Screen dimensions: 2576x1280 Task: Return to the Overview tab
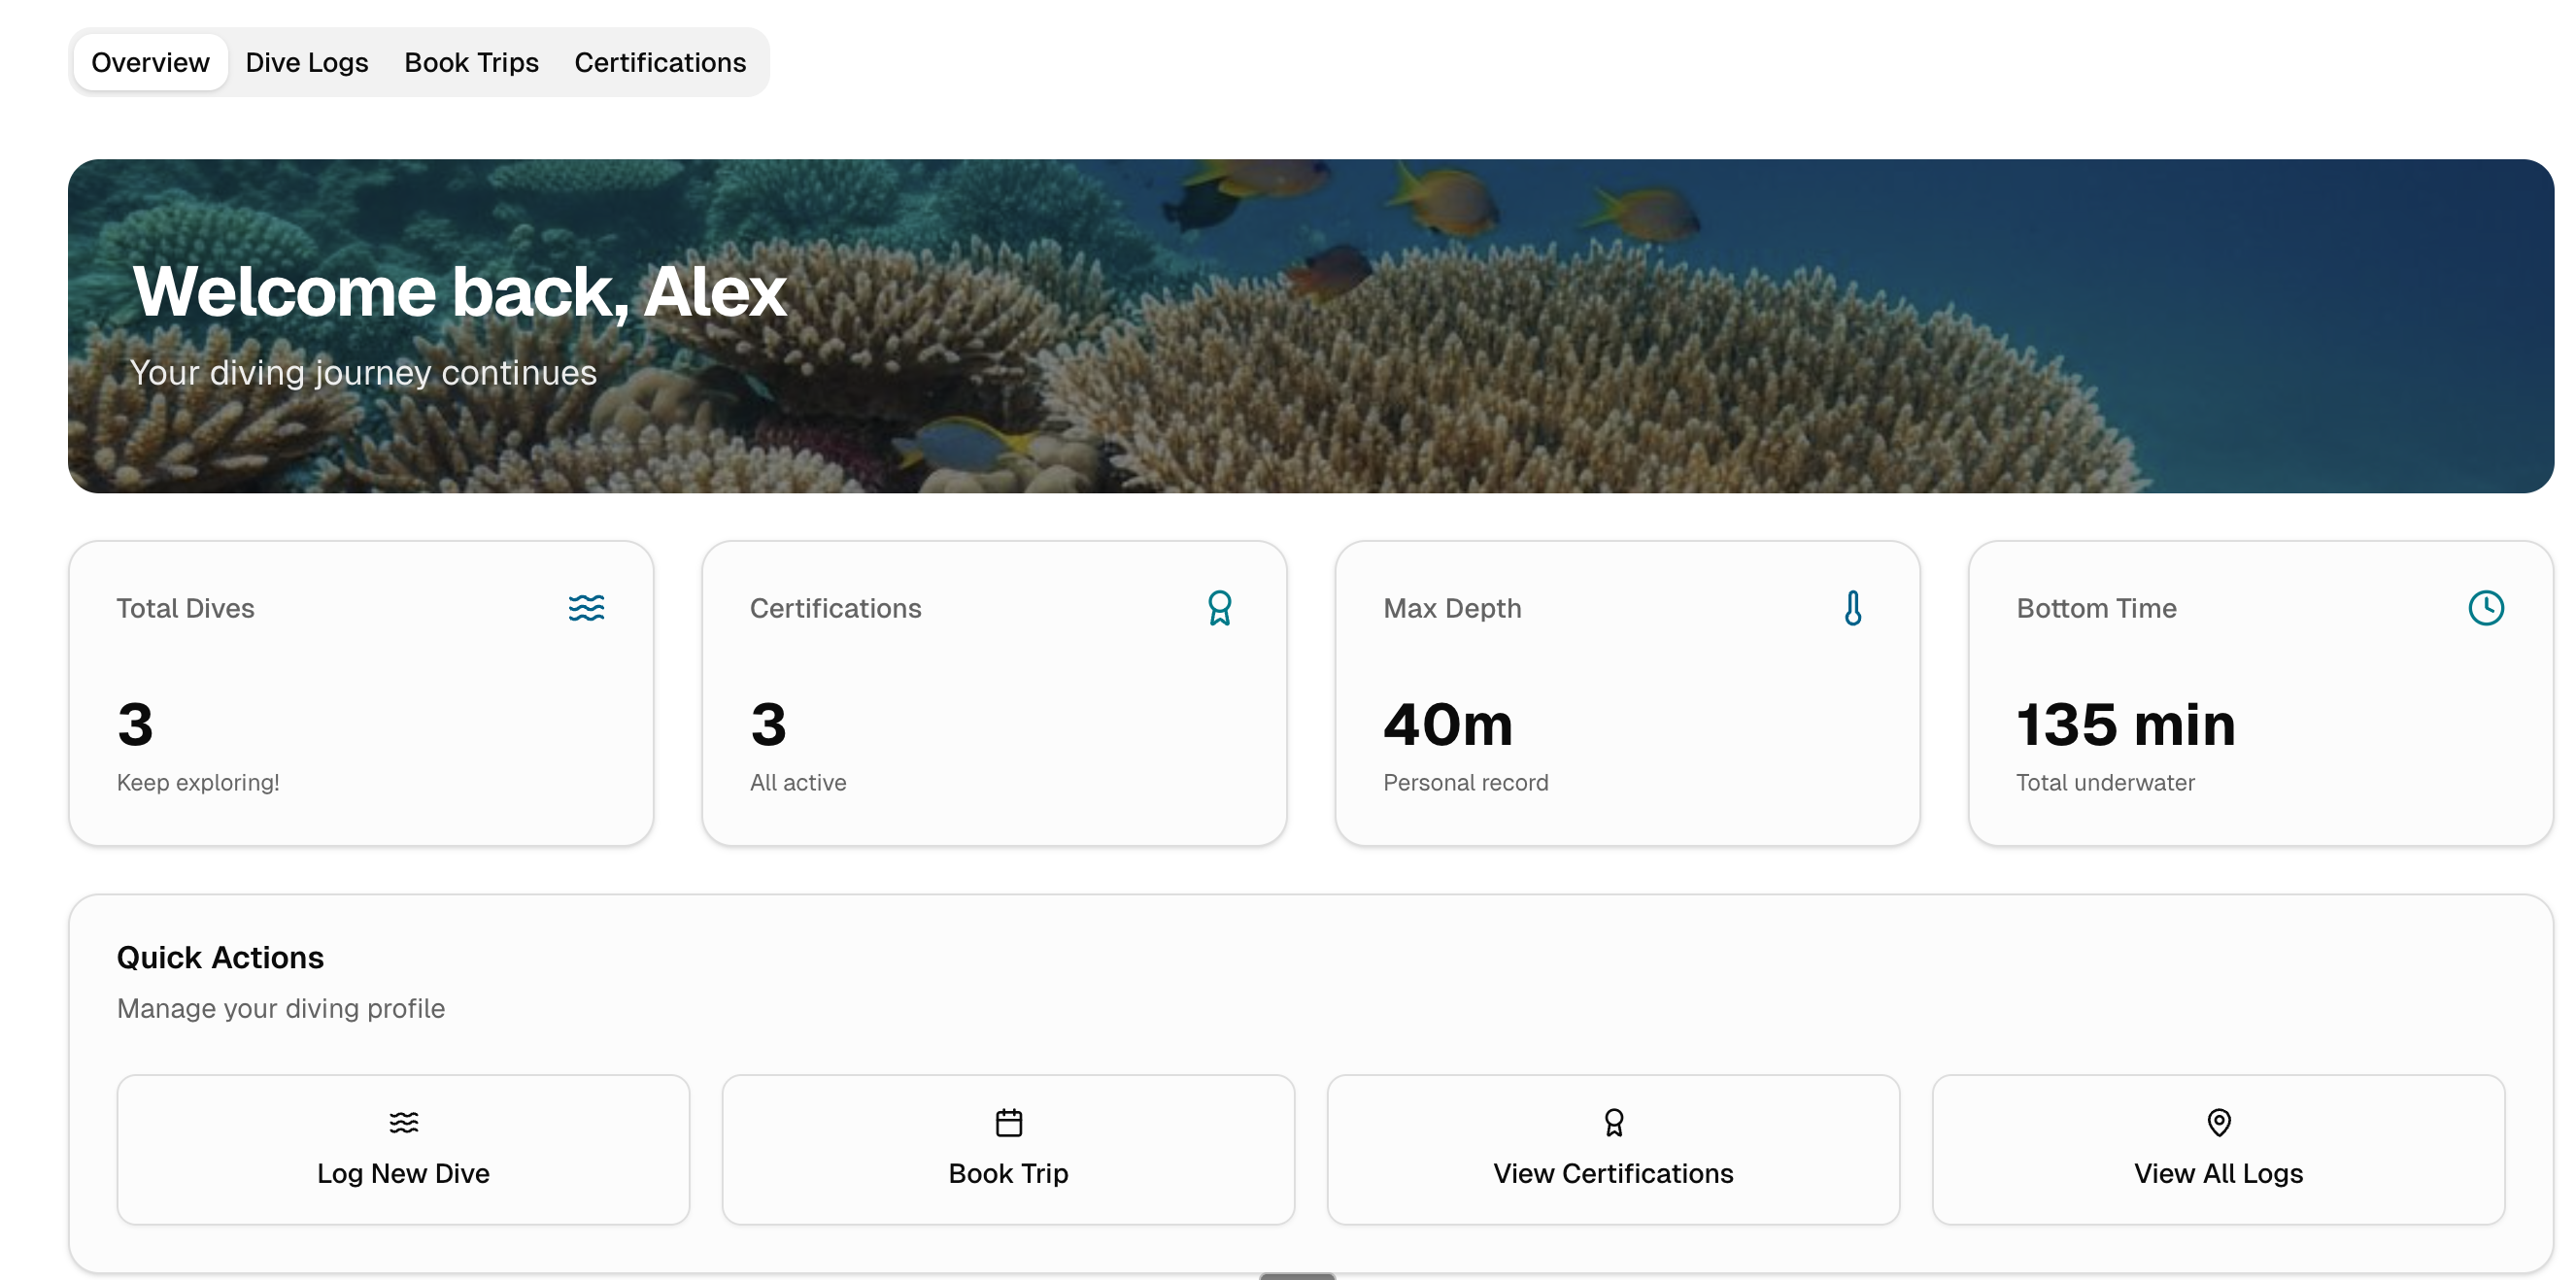(149, 62)
